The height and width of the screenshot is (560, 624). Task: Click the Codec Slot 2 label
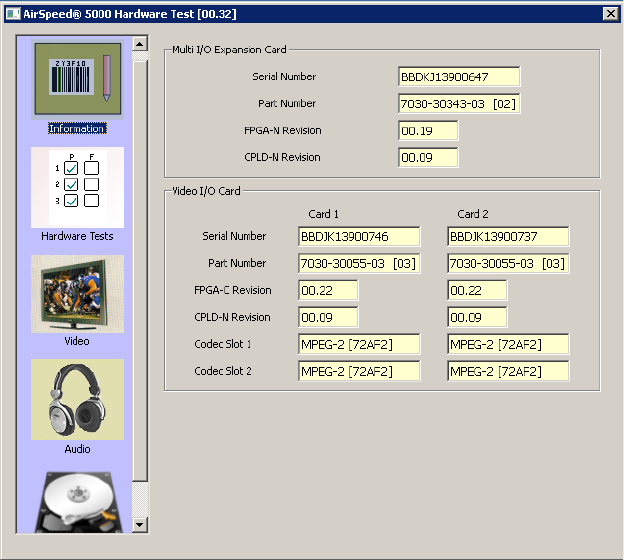(223, 371)
